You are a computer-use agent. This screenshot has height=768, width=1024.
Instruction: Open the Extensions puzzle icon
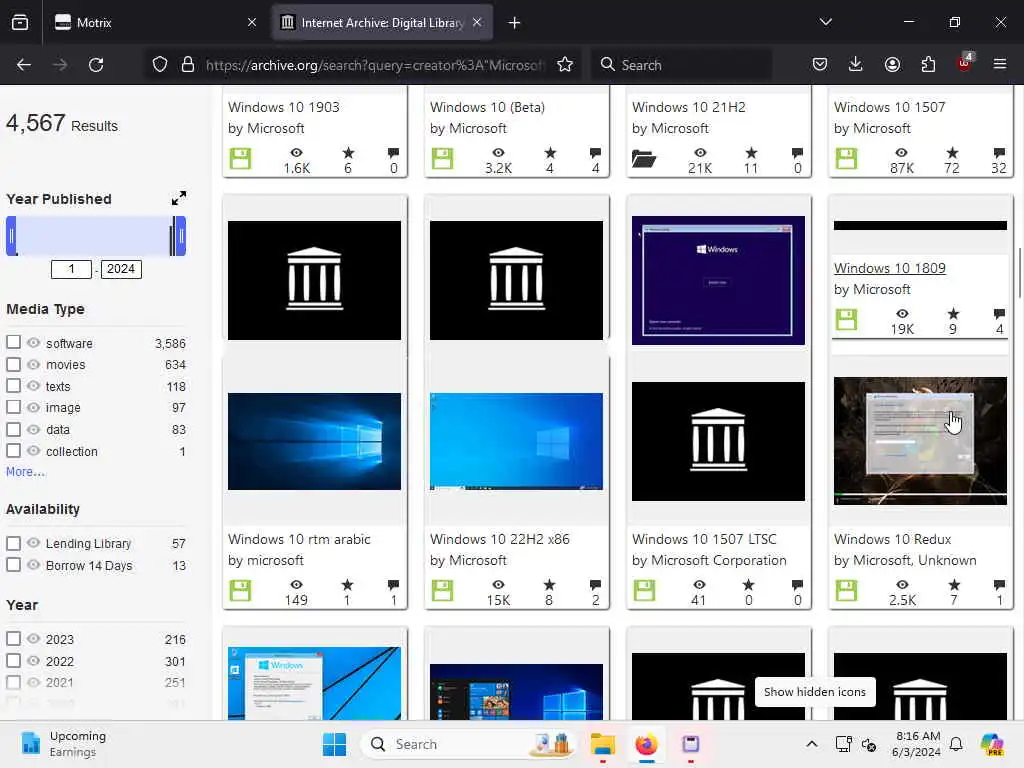pos(928,65)
